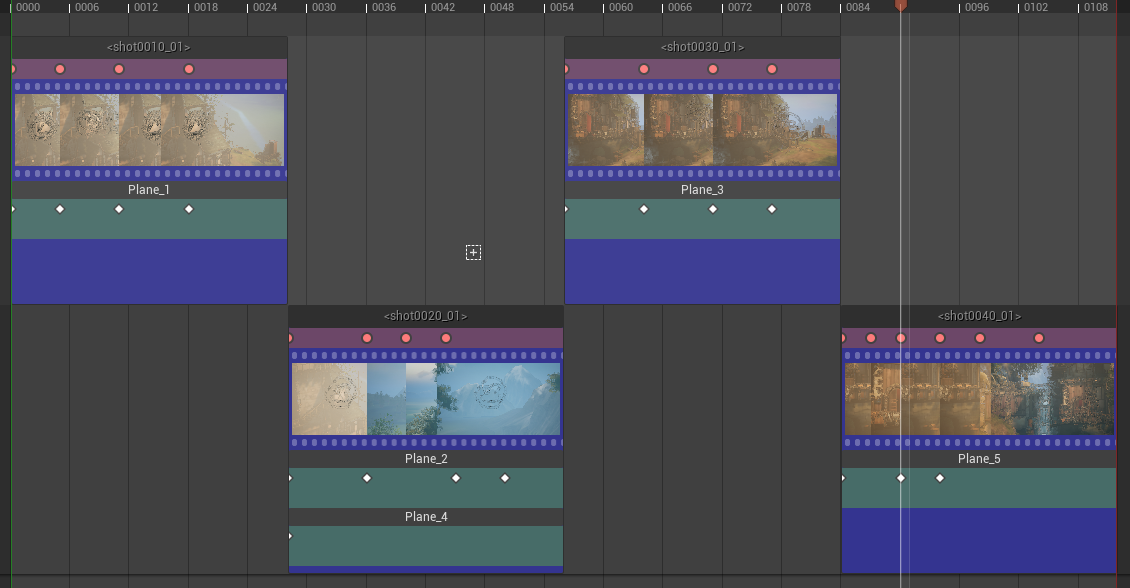Select the middle diamond keyframe on Plane_3 track
Image resolution: width=1130 pixels, height=588 pixels.
712,209
